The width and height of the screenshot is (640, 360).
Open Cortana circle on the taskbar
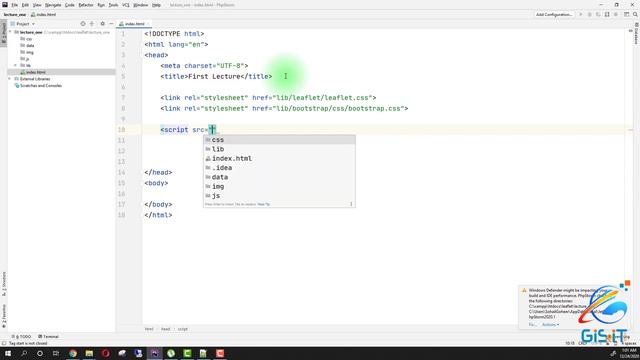click(x=40, y=353)
